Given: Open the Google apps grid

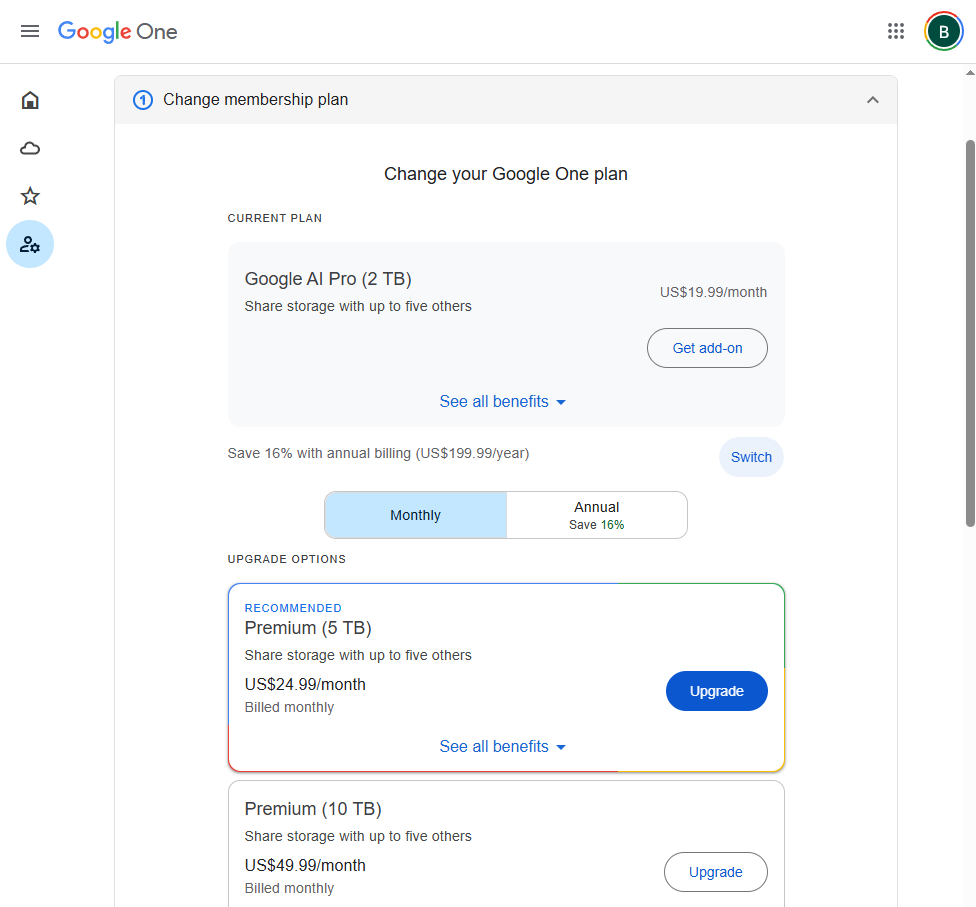Looking at the screenshot, I should [x=895, y=31].
